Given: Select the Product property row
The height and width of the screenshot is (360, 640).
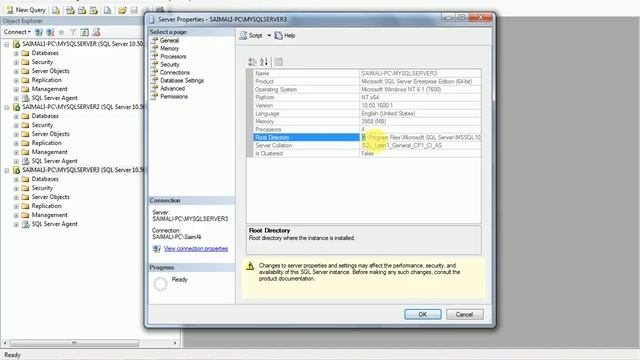Looking at the screenshot, I should [367, 81].
